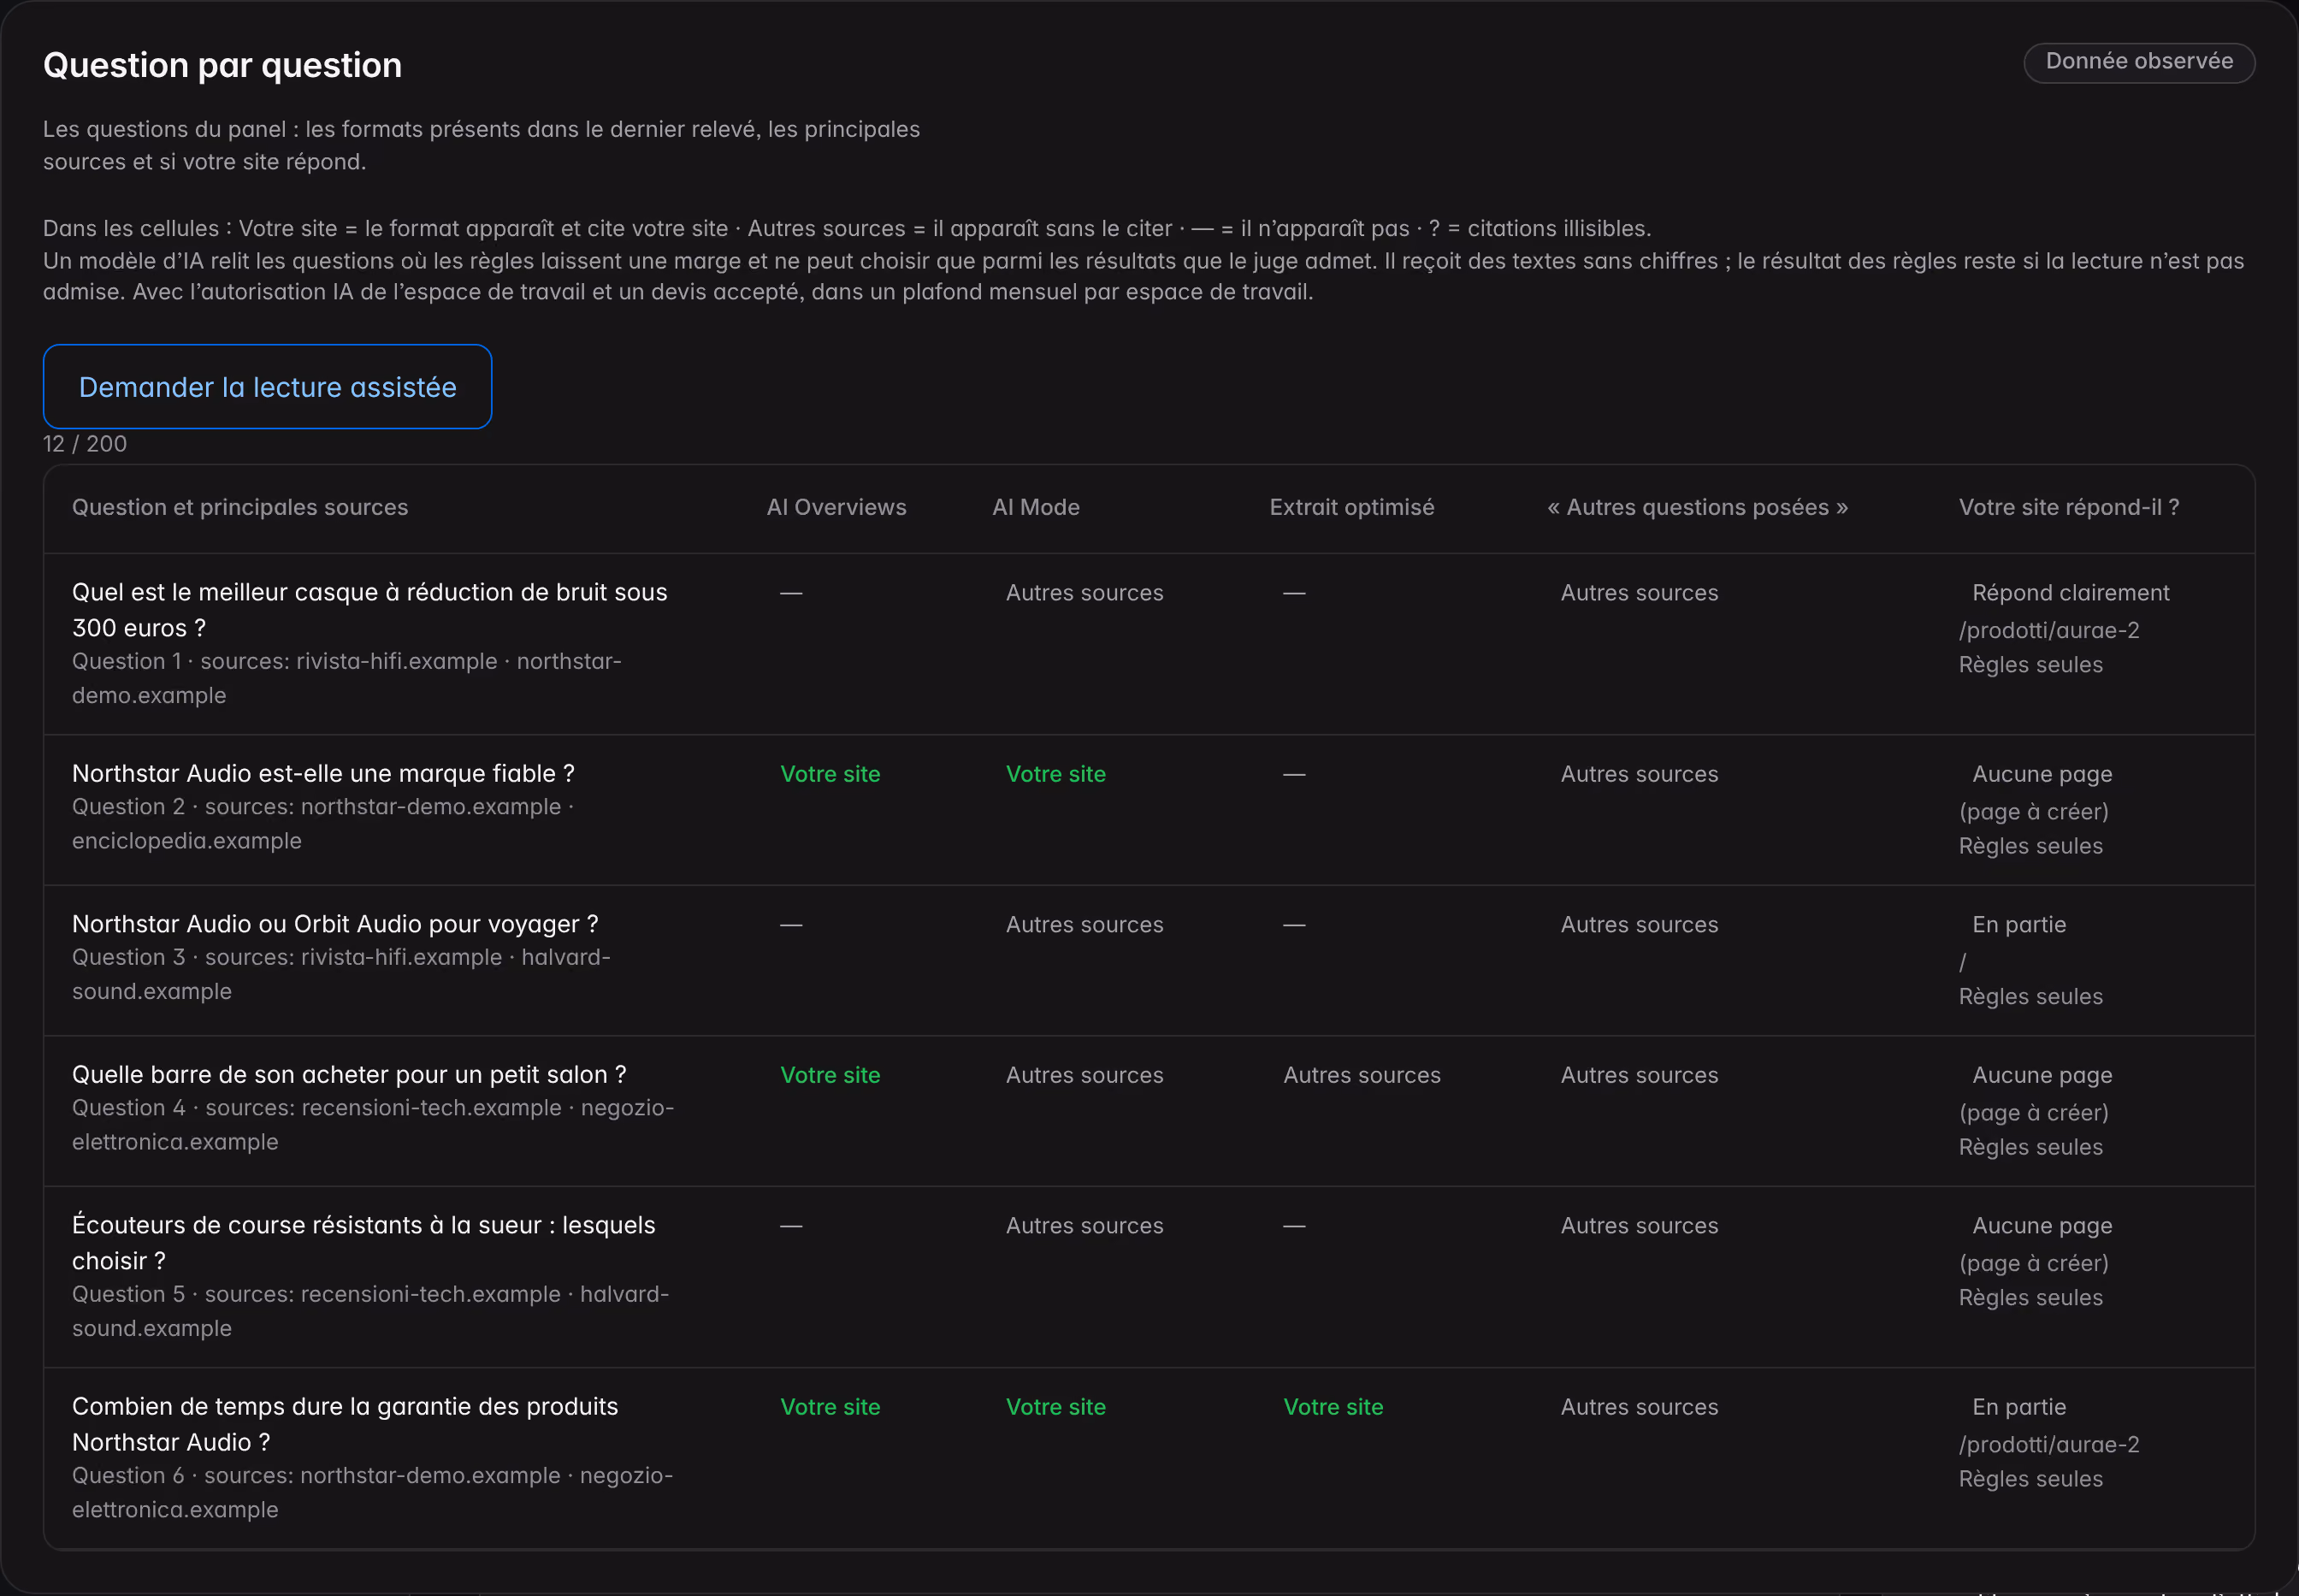
Task: Click the /prodotti/aurae-2 path in Question 1 row
Action: click(x=2049, y=630)
